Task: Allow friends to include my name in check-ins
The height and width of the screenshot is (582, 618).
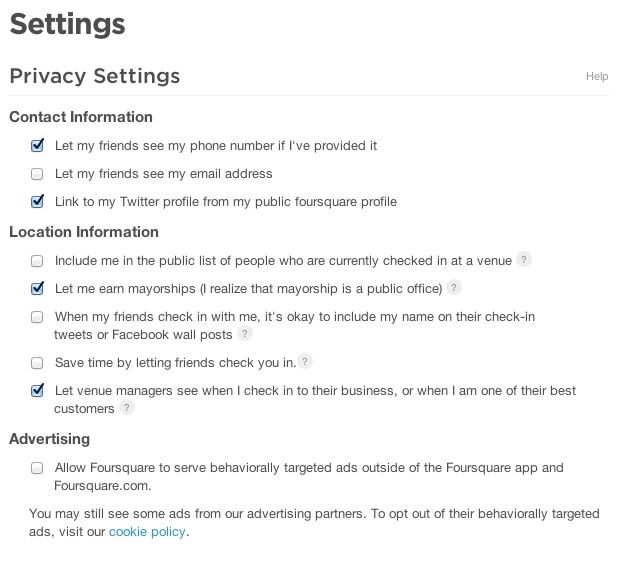Action: (37, 317)
